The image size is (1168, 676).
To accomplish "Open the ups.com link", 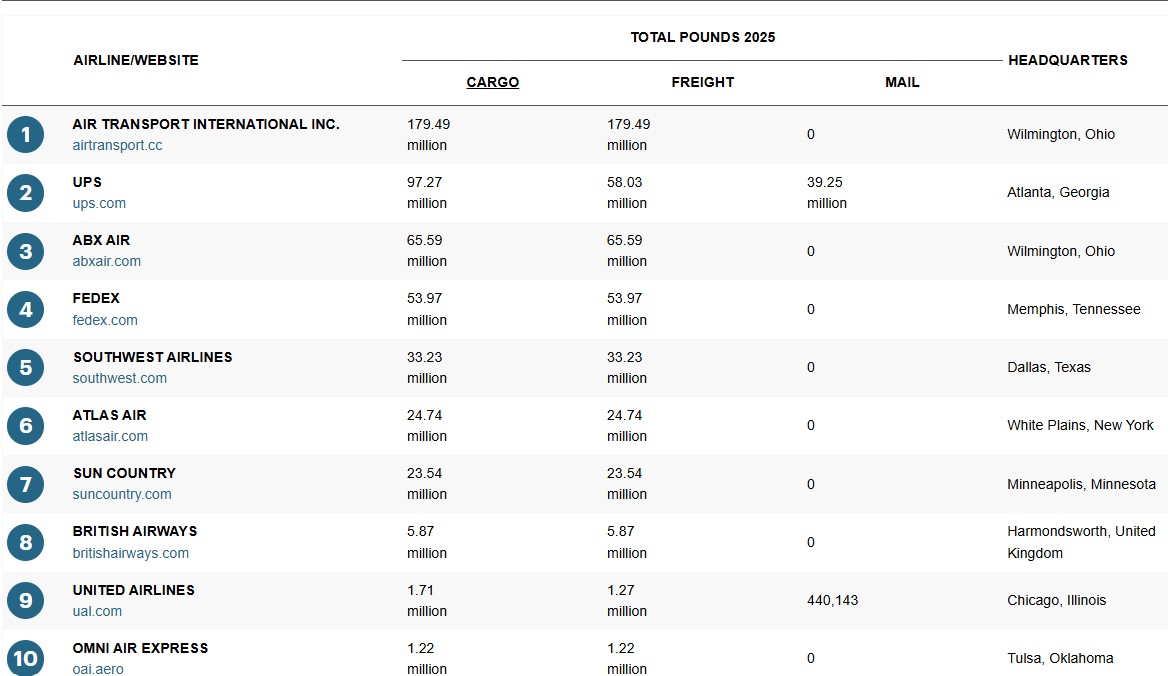I will (99, 203).
